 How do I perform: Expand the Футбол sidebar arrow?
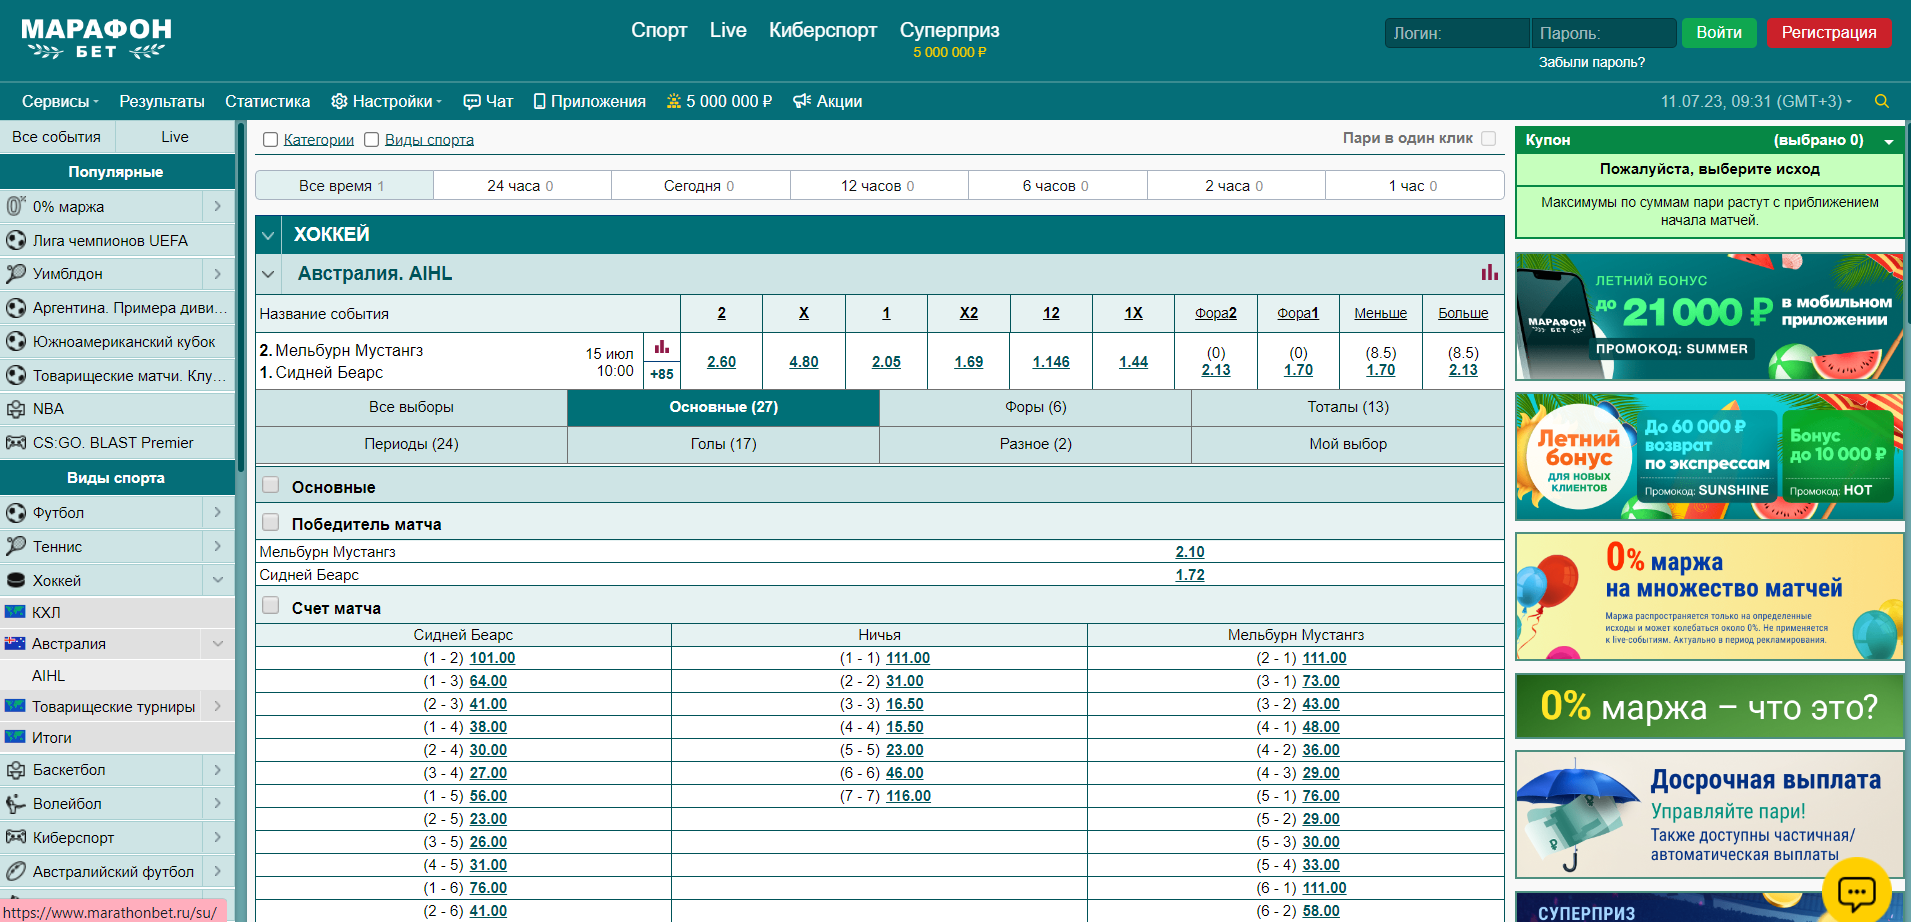point(218,512)
